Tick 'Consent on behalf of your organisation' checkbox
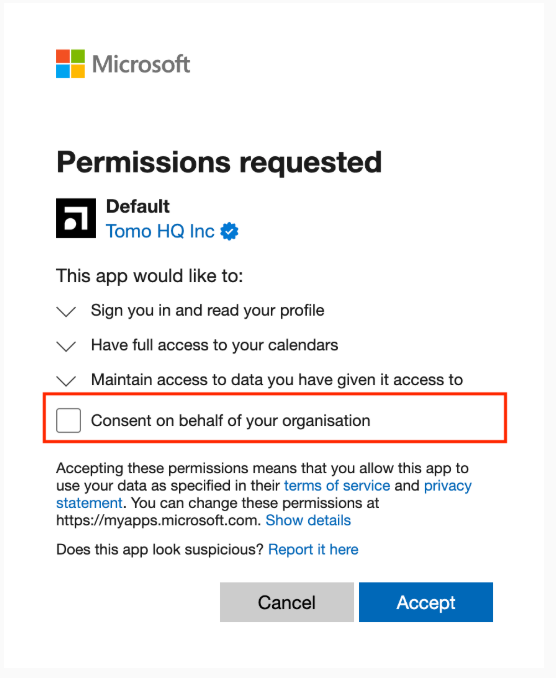The image size is (556, 678). point(68,420)
